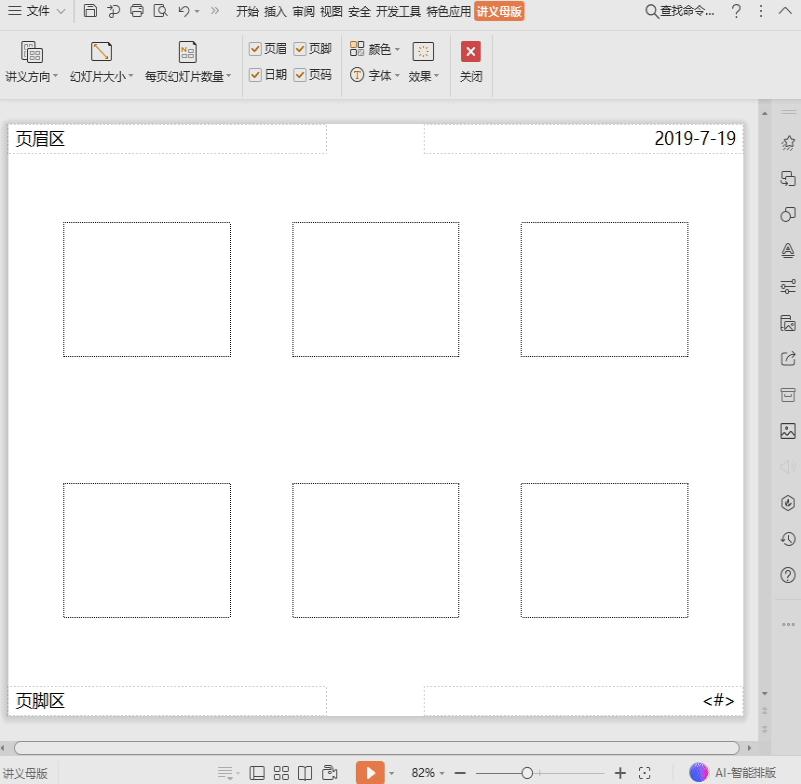
Task: Open the 颜色 theme colors dropdown
Action: (375, 49)
